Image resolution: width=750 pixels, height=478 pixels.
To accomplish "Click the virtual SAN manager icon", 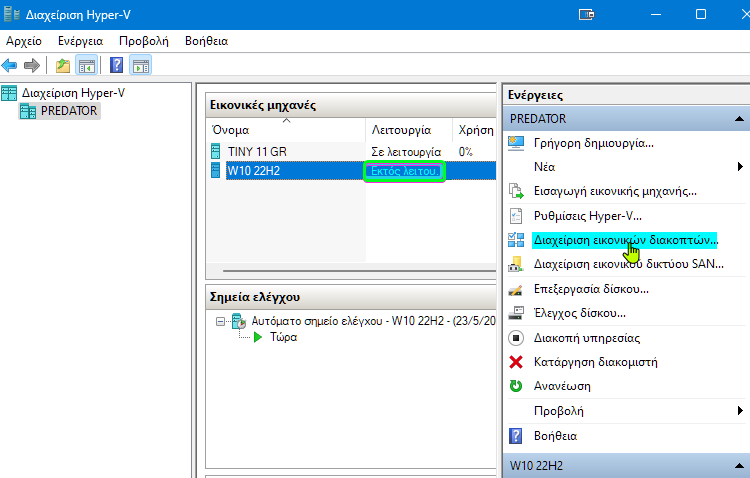I will click(x=516, y=264).
